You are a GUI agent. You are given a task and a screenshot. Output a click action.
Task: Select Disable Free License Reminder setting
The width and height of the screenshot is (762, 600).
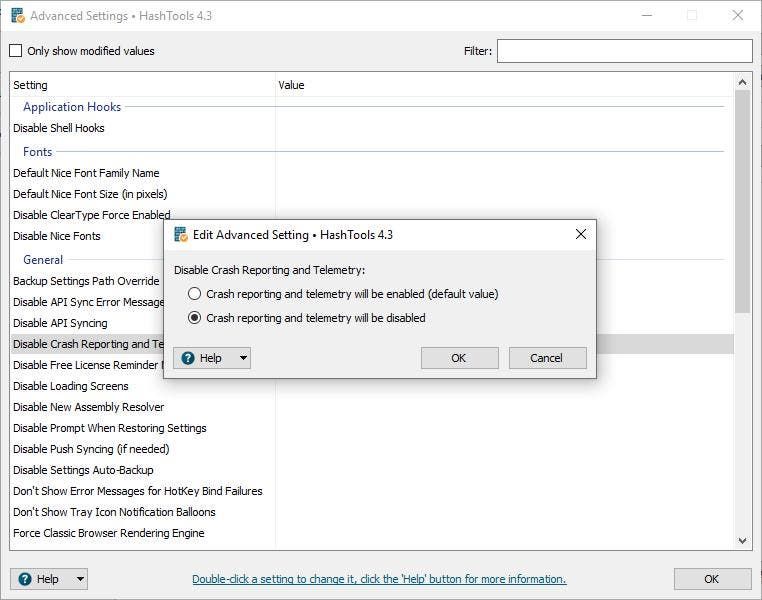(87, 365)
